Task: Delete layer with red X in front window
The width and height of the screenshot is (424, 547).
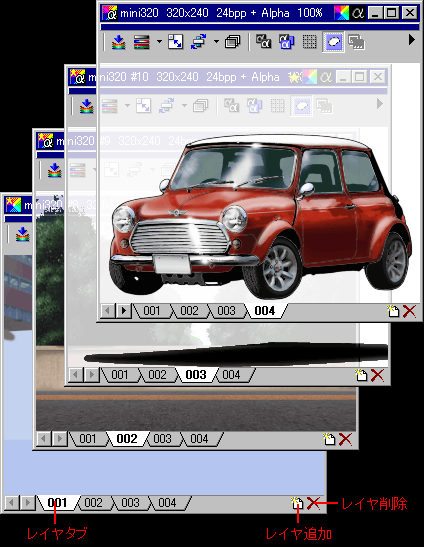Action: [x=409, y=311]
